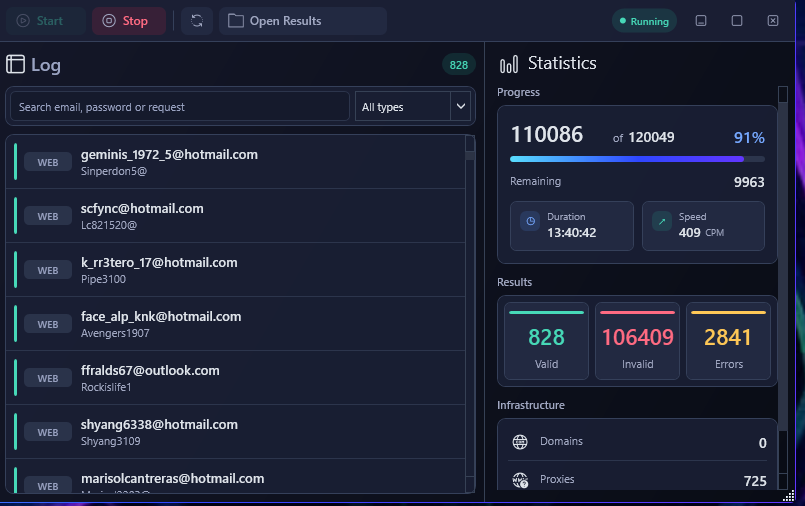Image resolution: width=805 pixels, height=506 pixels.
Task: Click the Domains count 0
Action: click(x=762, y=443)
